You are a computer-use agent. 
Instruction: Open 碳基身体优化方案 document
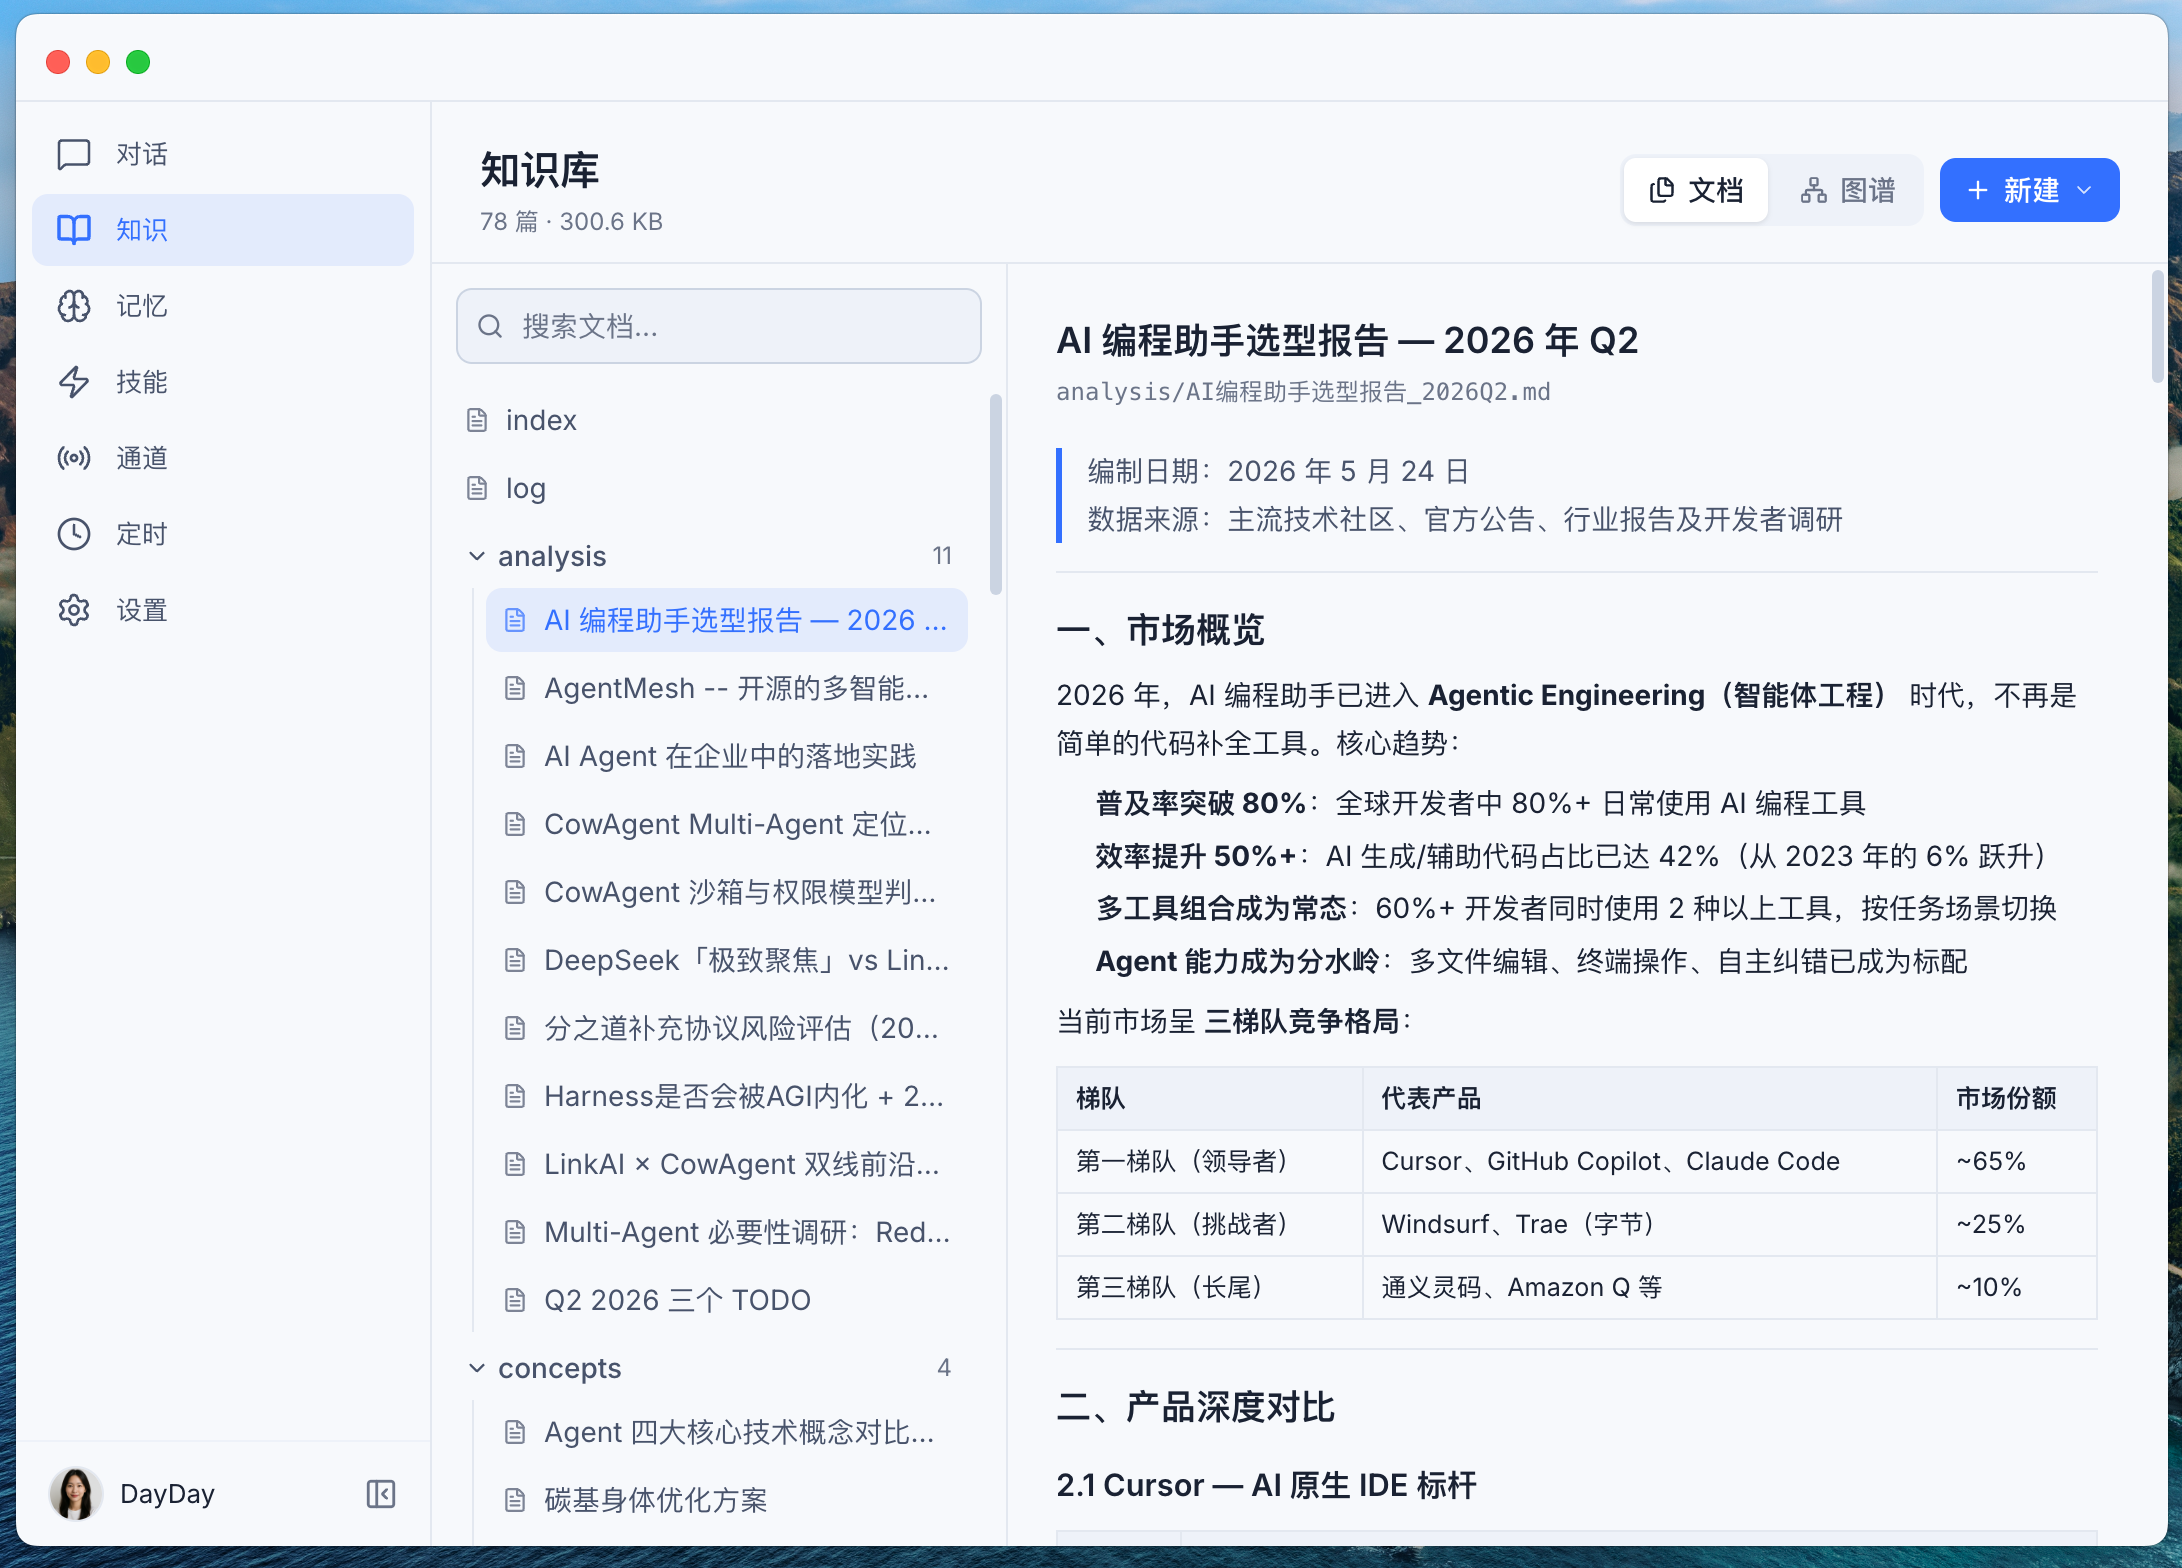point(727,1500)
